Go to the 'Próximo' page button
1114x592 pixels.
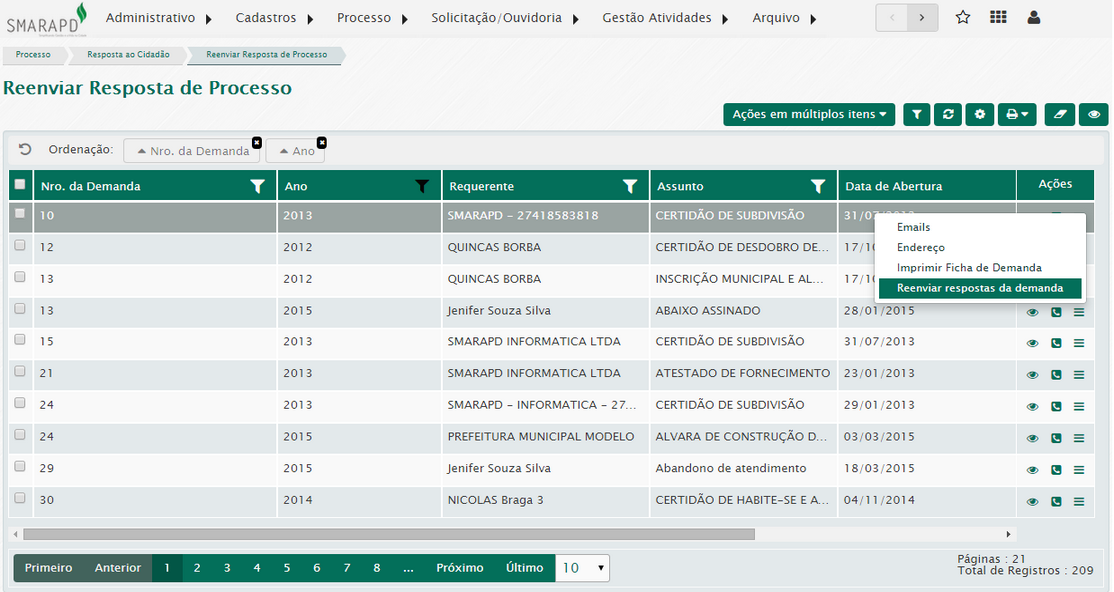tap(459, 568)
